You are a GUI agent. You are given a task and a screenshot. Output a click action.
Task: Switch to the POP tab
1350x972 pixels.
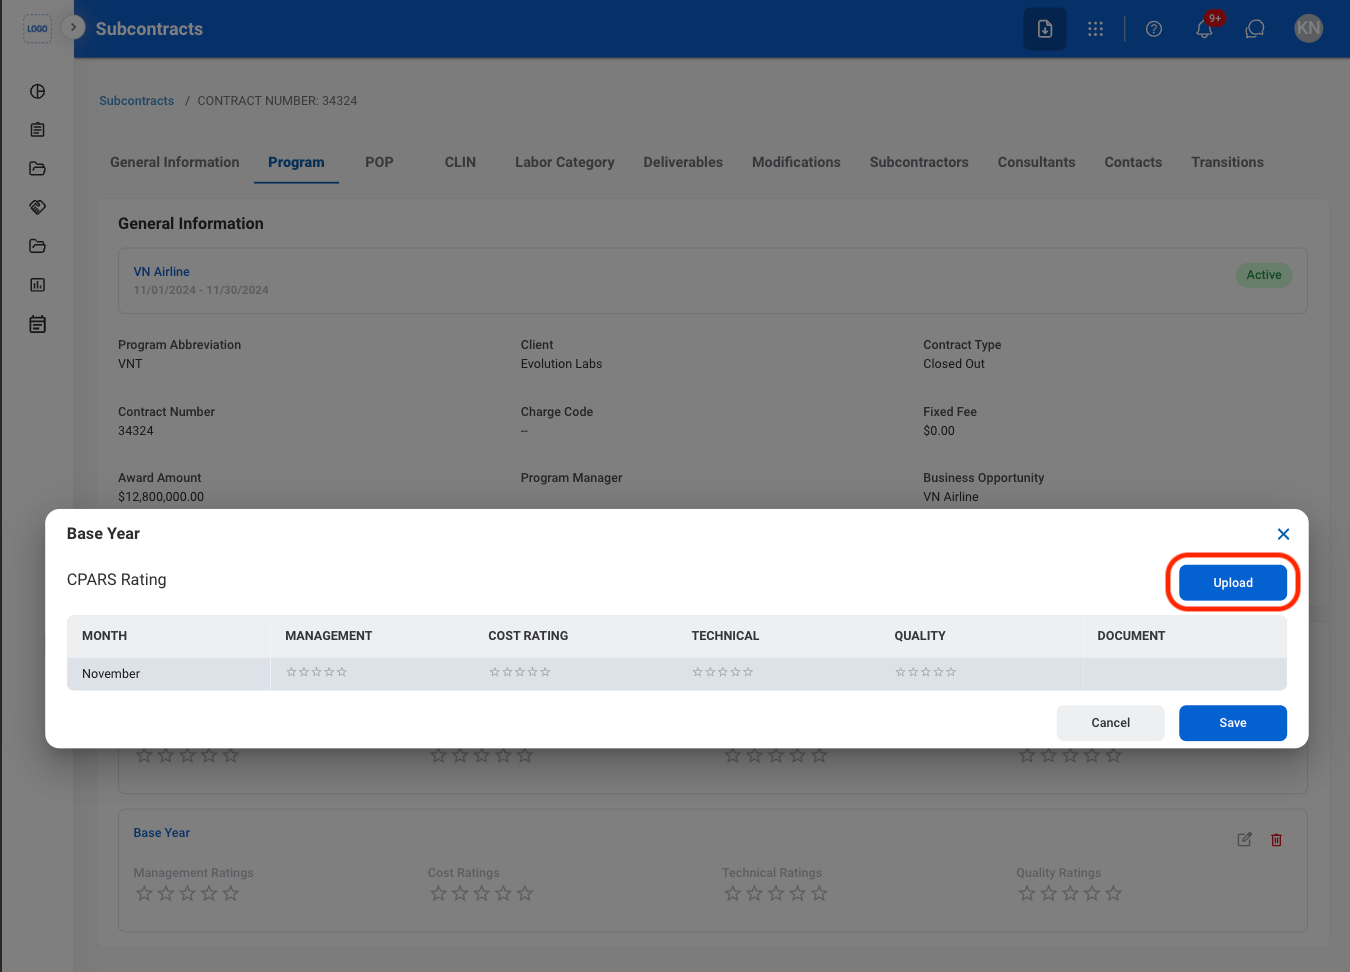[x=379, y=162]
